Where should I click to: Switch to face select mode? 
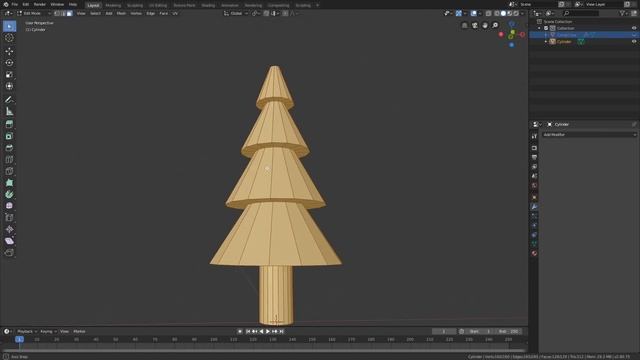pos(69,13)
